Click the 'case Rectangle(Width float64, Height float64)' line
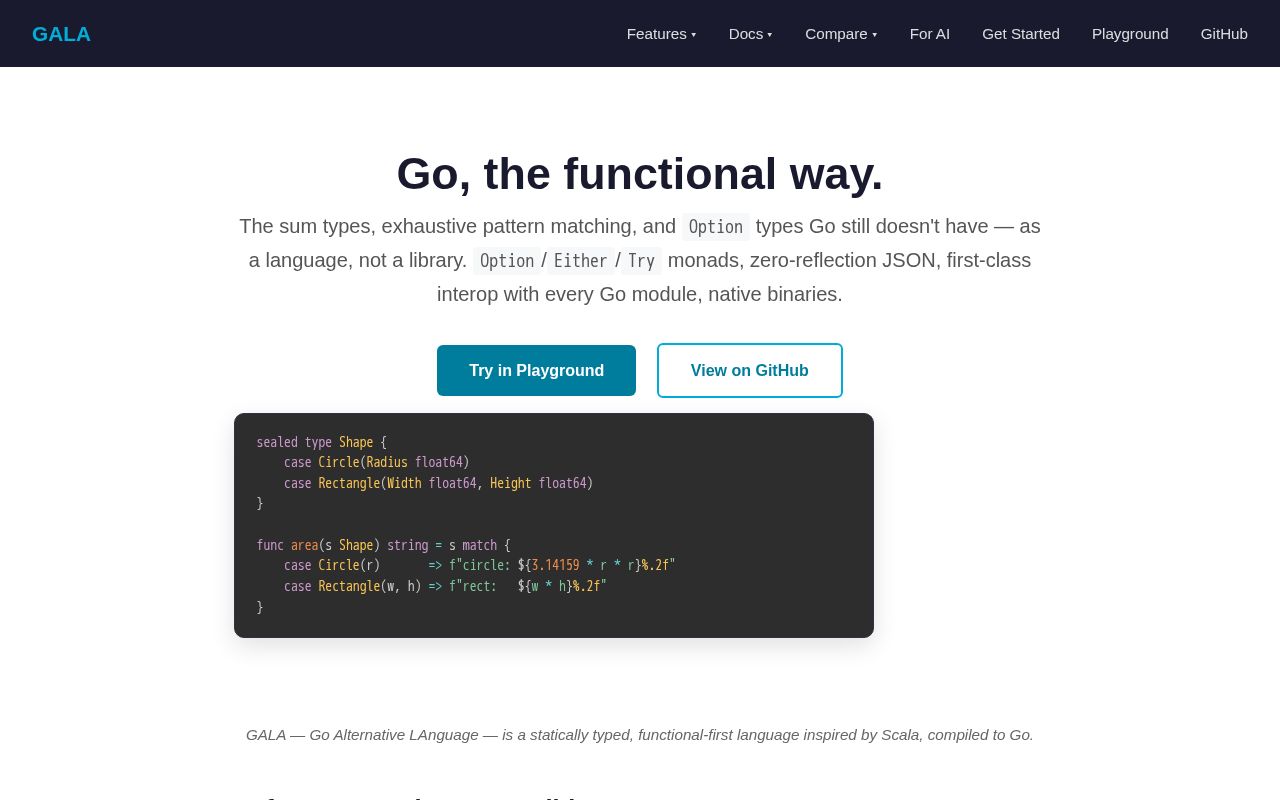The height and width of the screenshot is (800, 1280). coord(439,484)
